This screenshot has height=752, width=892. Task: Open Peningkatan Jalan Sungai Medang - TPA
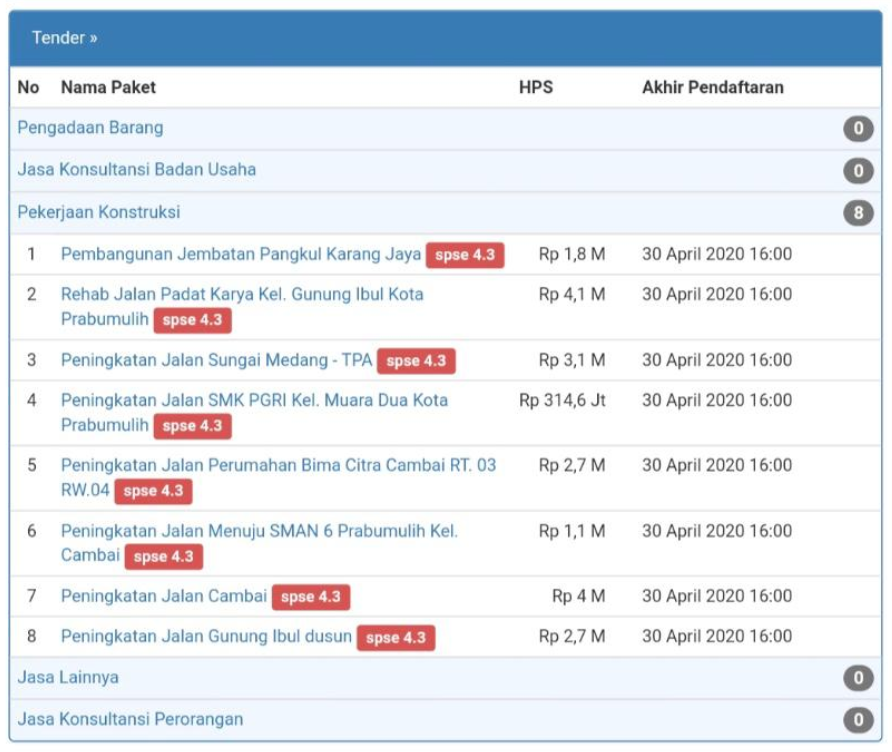pos(216,360)
